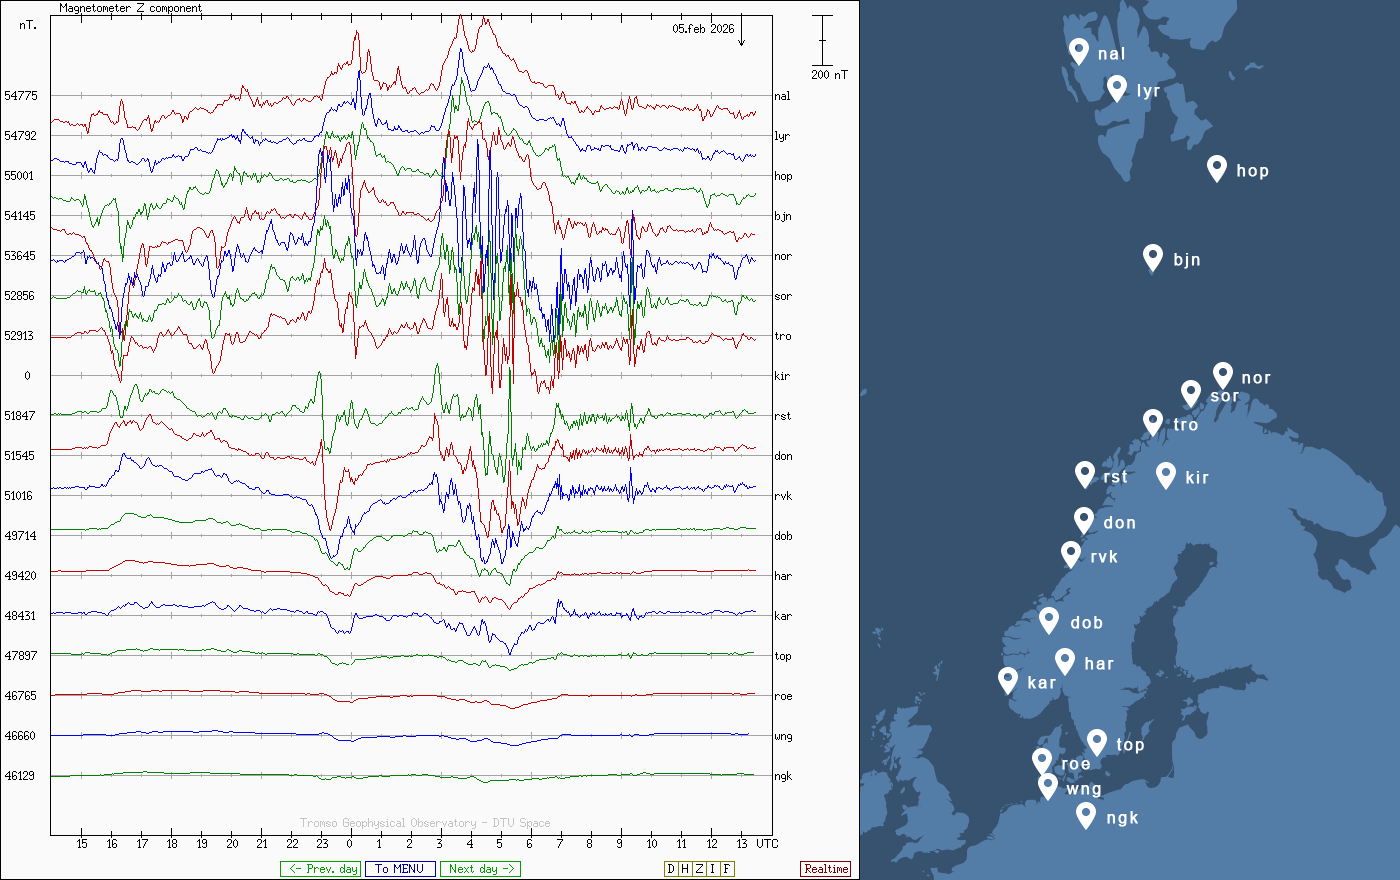This screenshot has width=1400, height=880.
Task: Switch to the D component plot
Action: tap(671, 869)
